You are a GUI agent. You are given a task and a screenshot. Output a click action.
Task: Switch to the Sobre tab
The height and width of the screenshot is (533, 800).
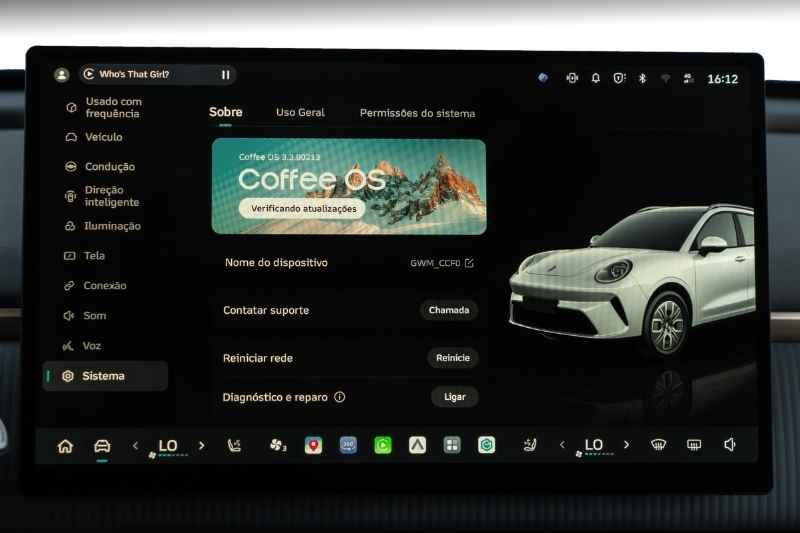(226, 112)
